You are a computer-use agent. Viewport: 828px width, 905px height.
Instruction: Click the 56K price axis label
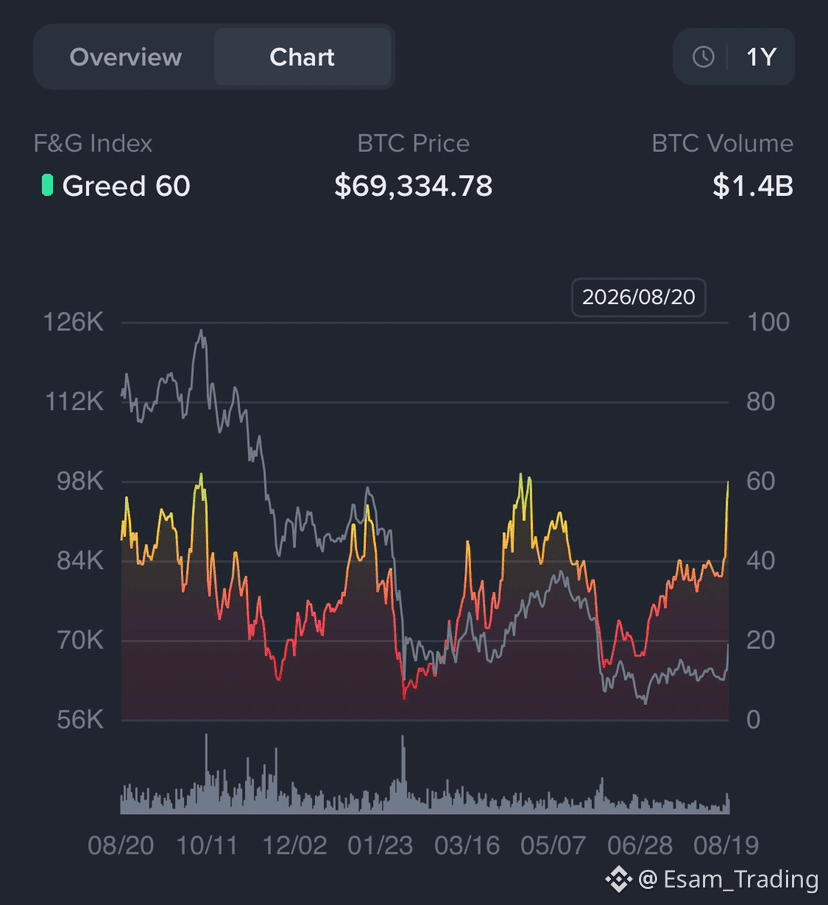(80, 720)
